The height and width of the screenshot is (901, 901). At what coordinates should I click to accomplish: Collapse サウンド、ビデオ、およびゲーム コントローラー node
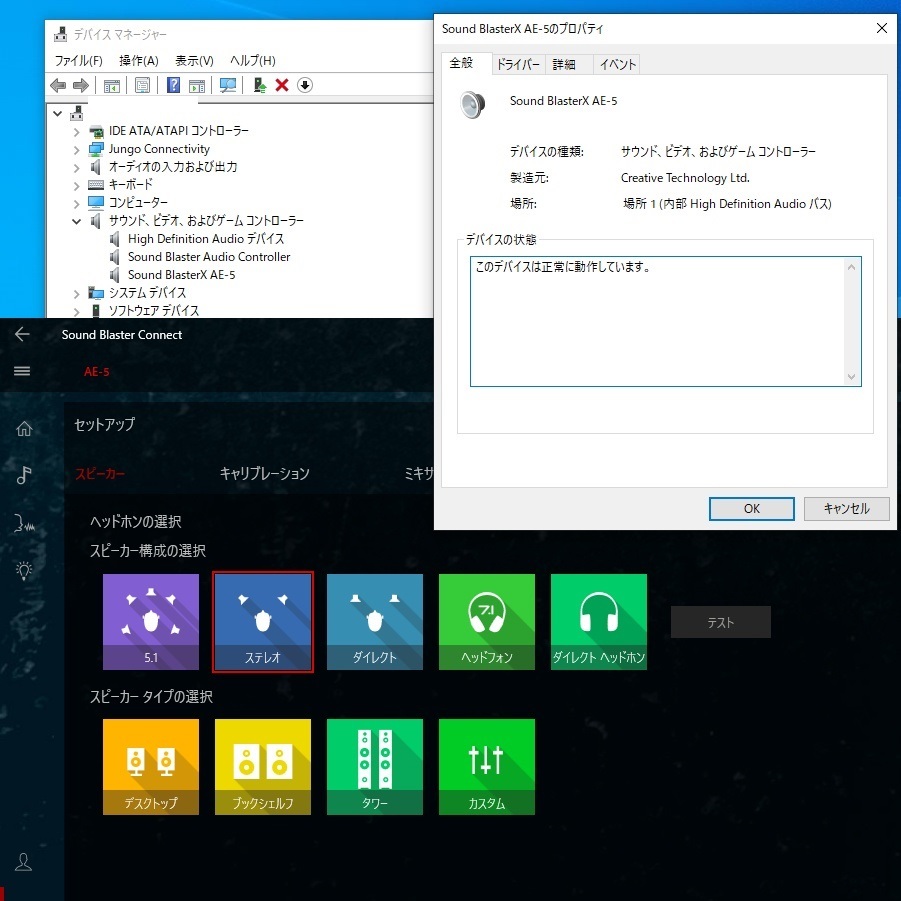(x=76, y=221)
